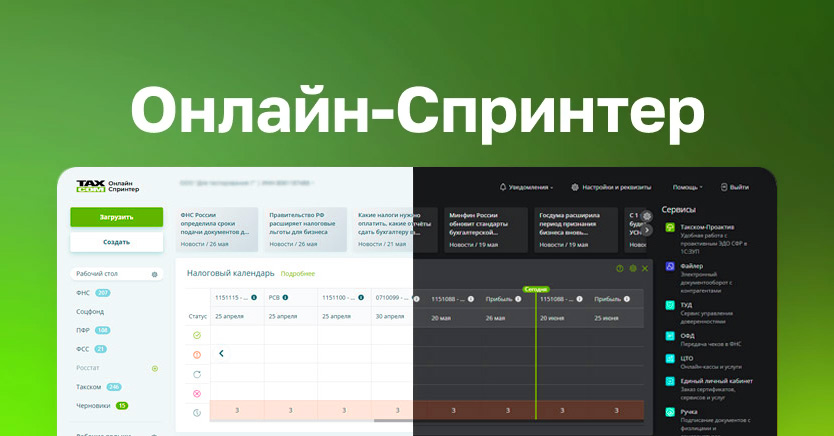834x436 pixels.
Task: Click pending count 3 under 25 июня
Action: click(616, 410)
